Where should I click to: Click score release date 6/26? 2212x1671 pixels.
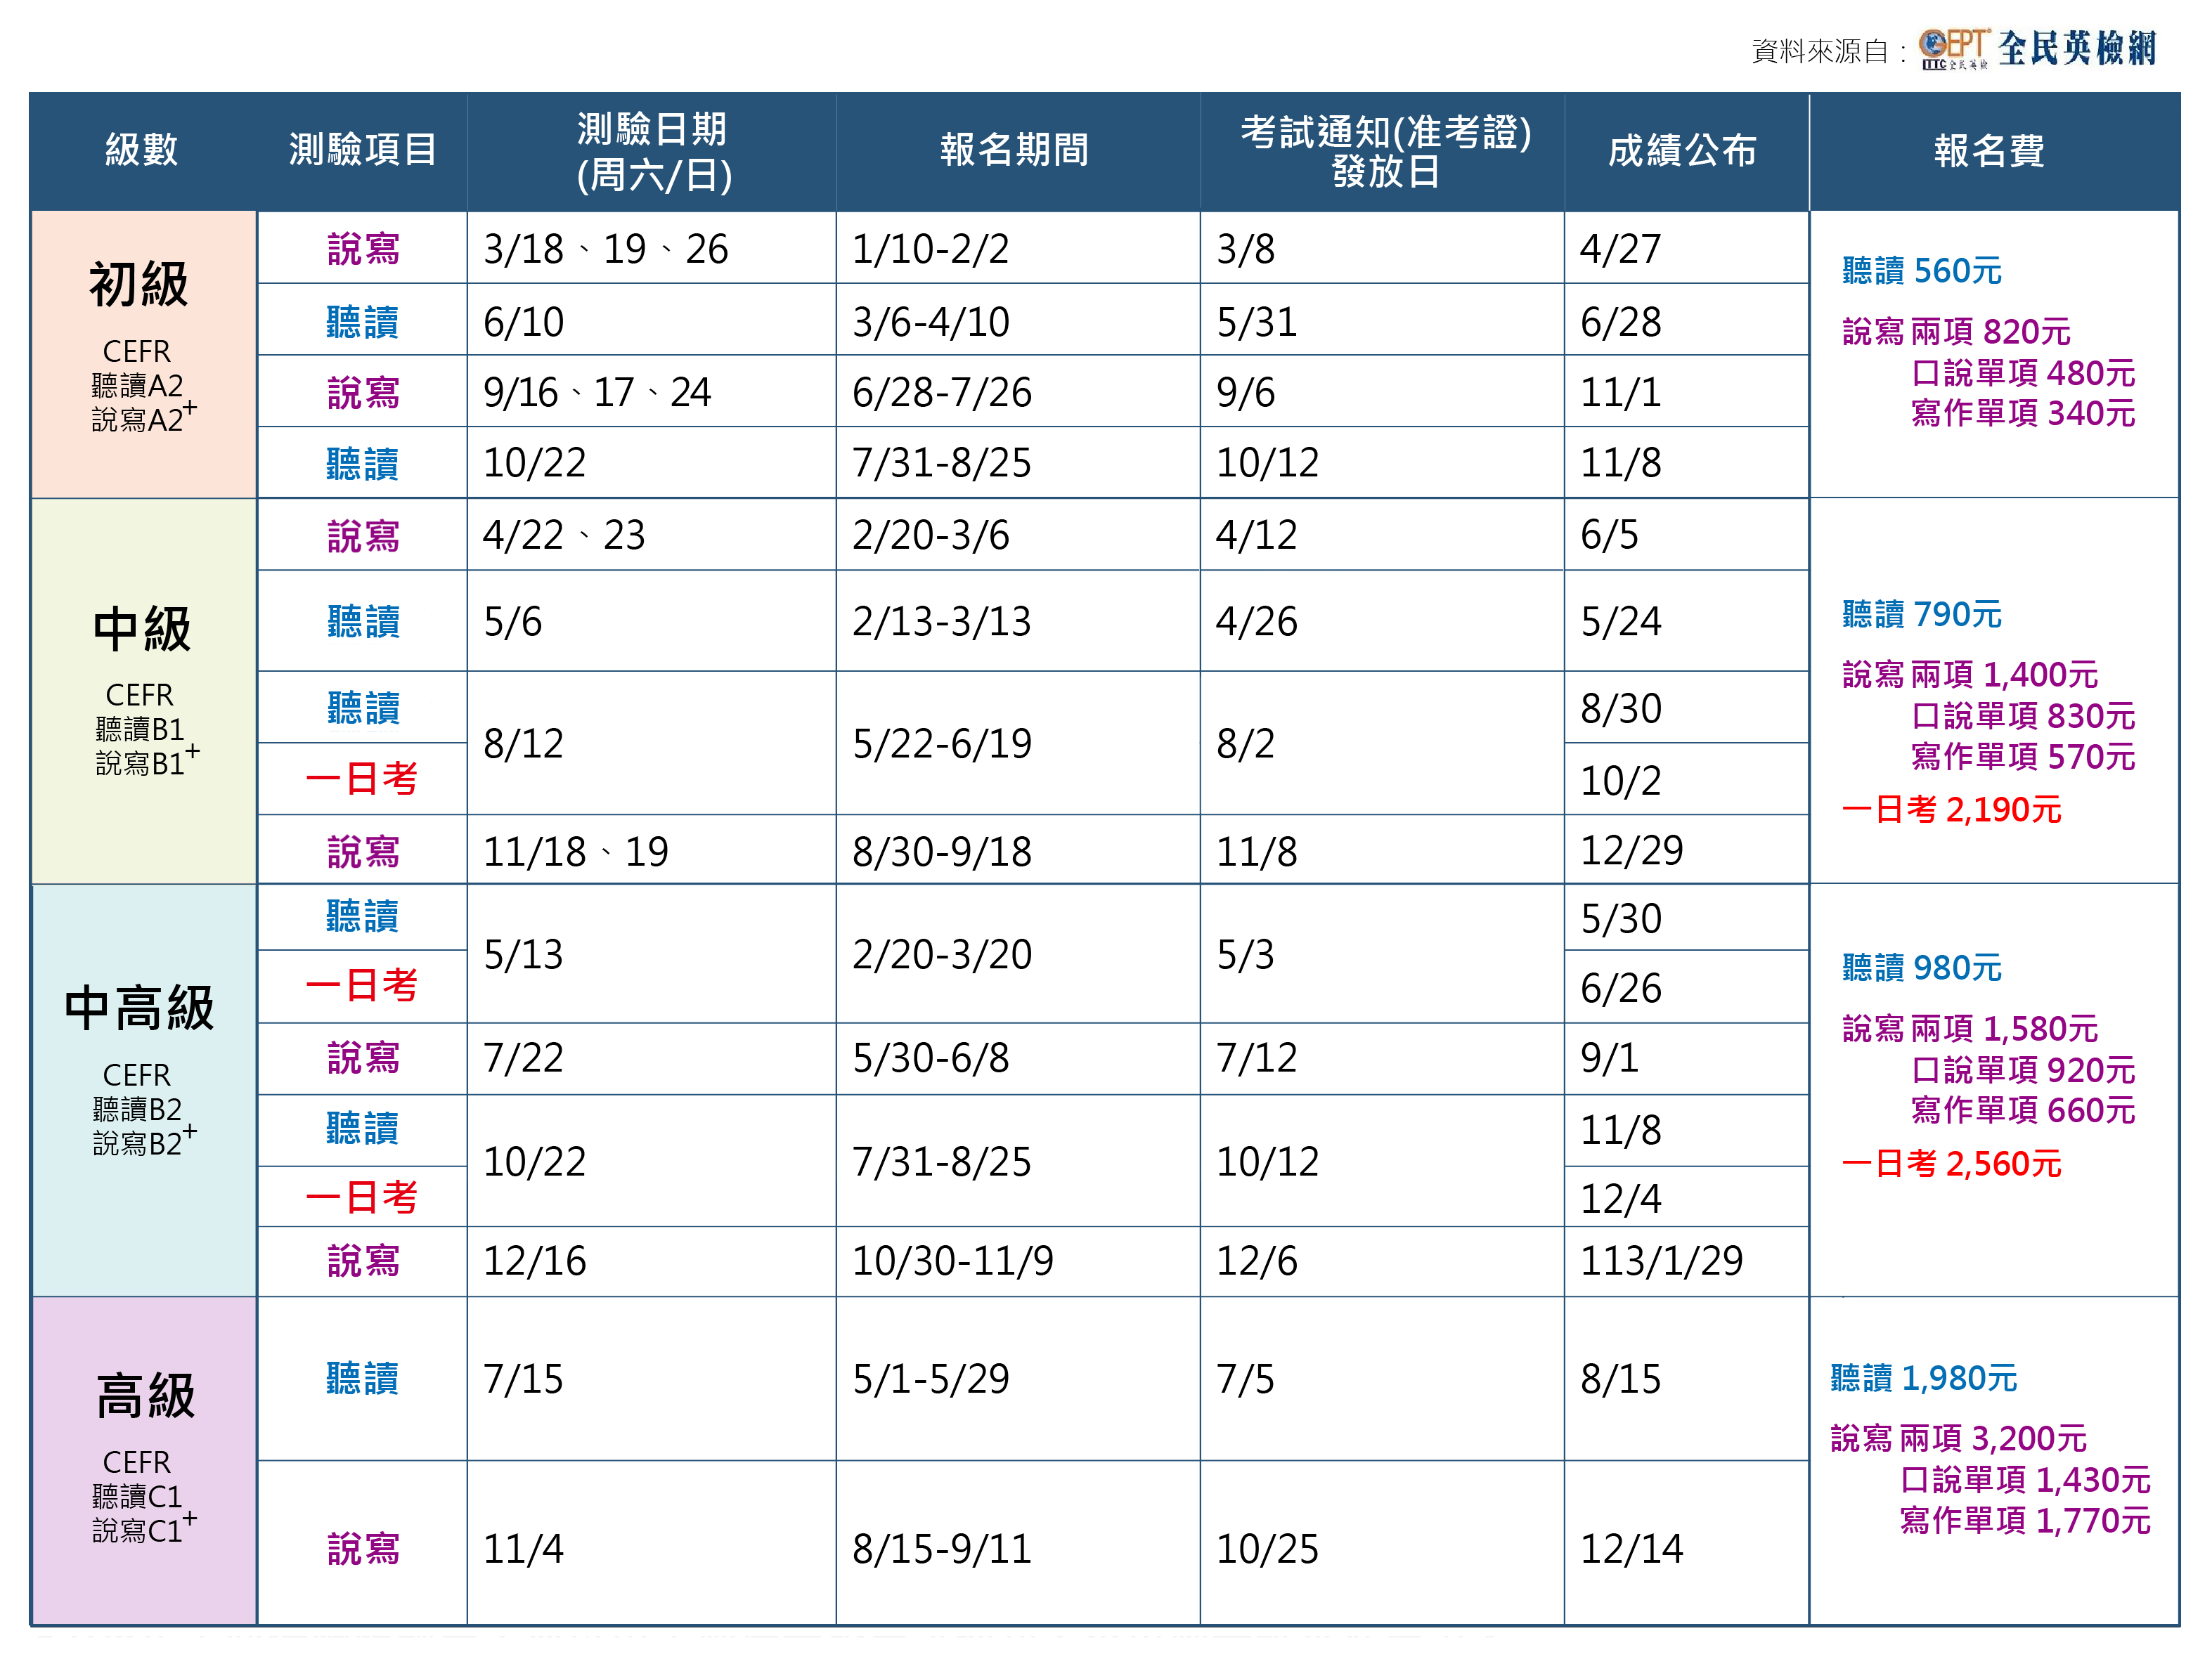1620,988
